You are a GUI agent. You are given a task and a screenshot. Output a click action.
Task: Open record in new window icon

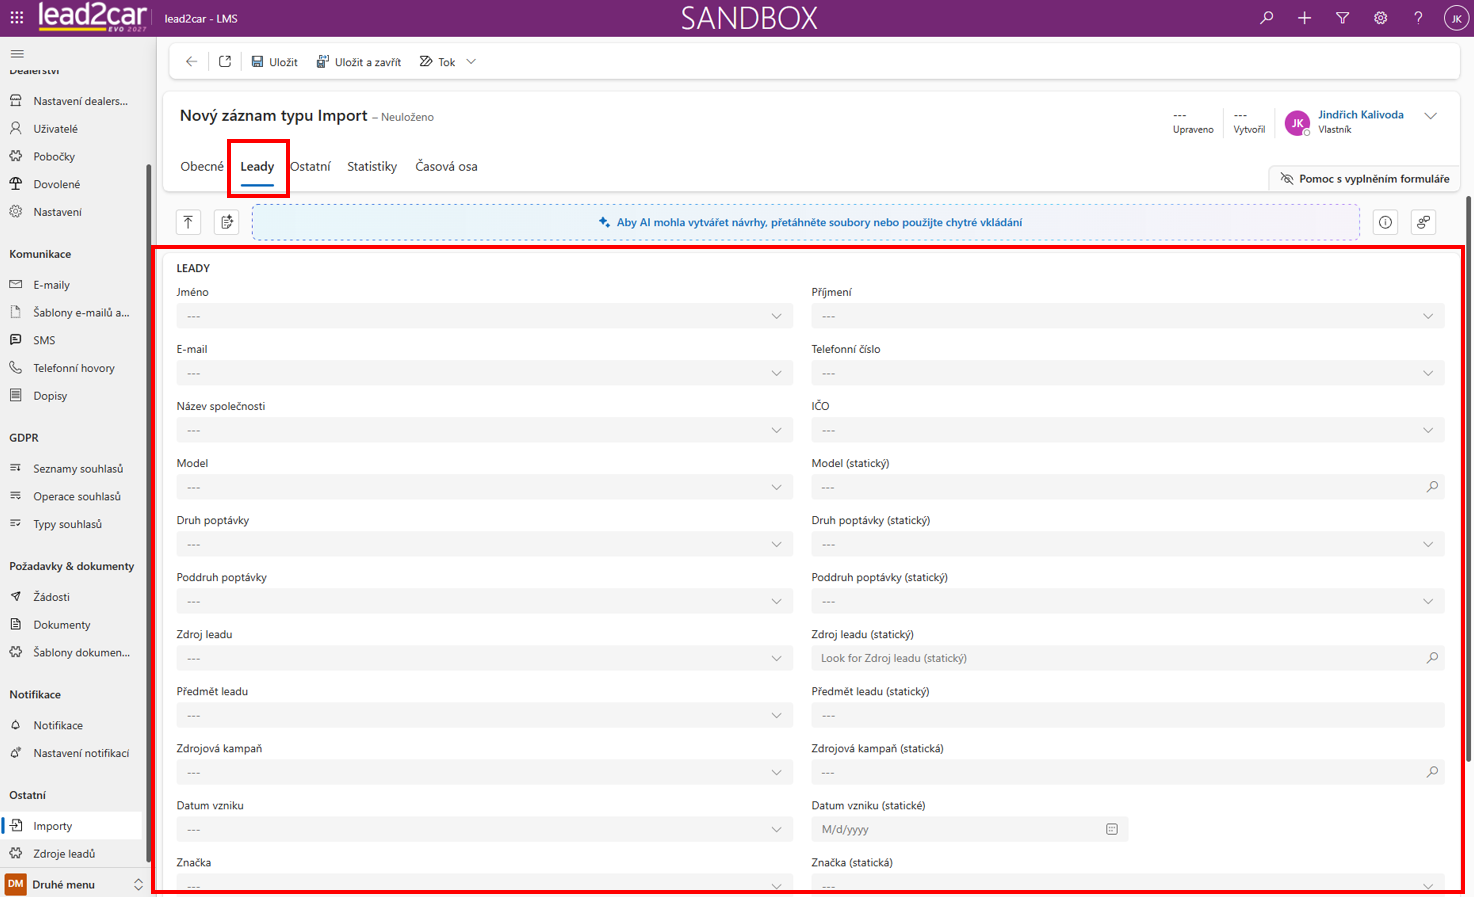click(x=225, y=62)
